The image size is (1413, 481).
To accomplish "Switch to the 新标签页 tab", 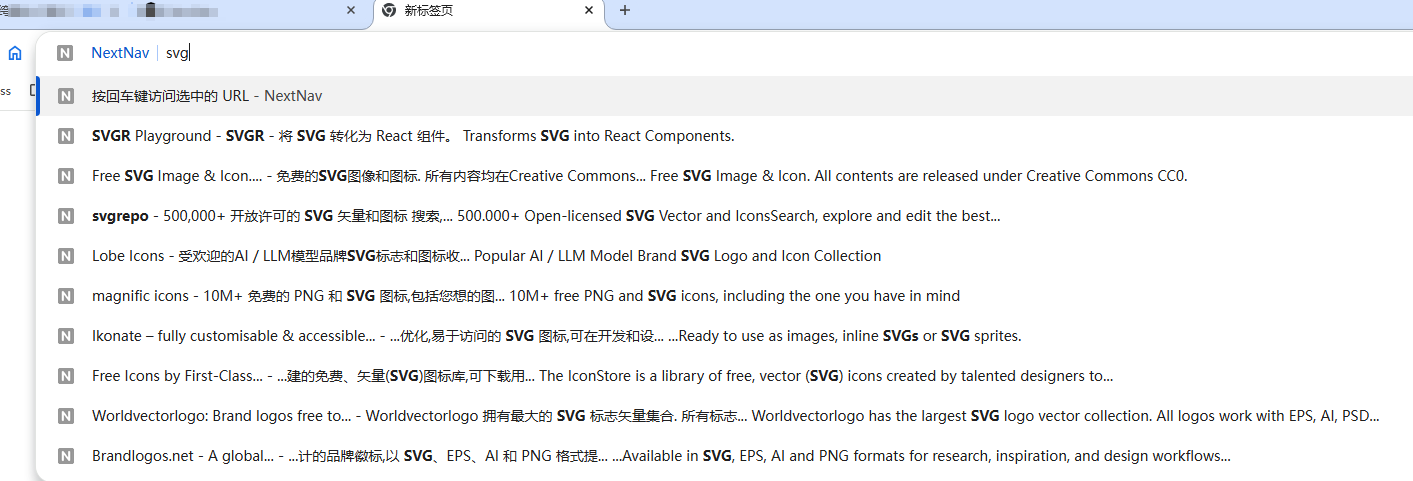I will pyautogui.click(x=489, y=11).
